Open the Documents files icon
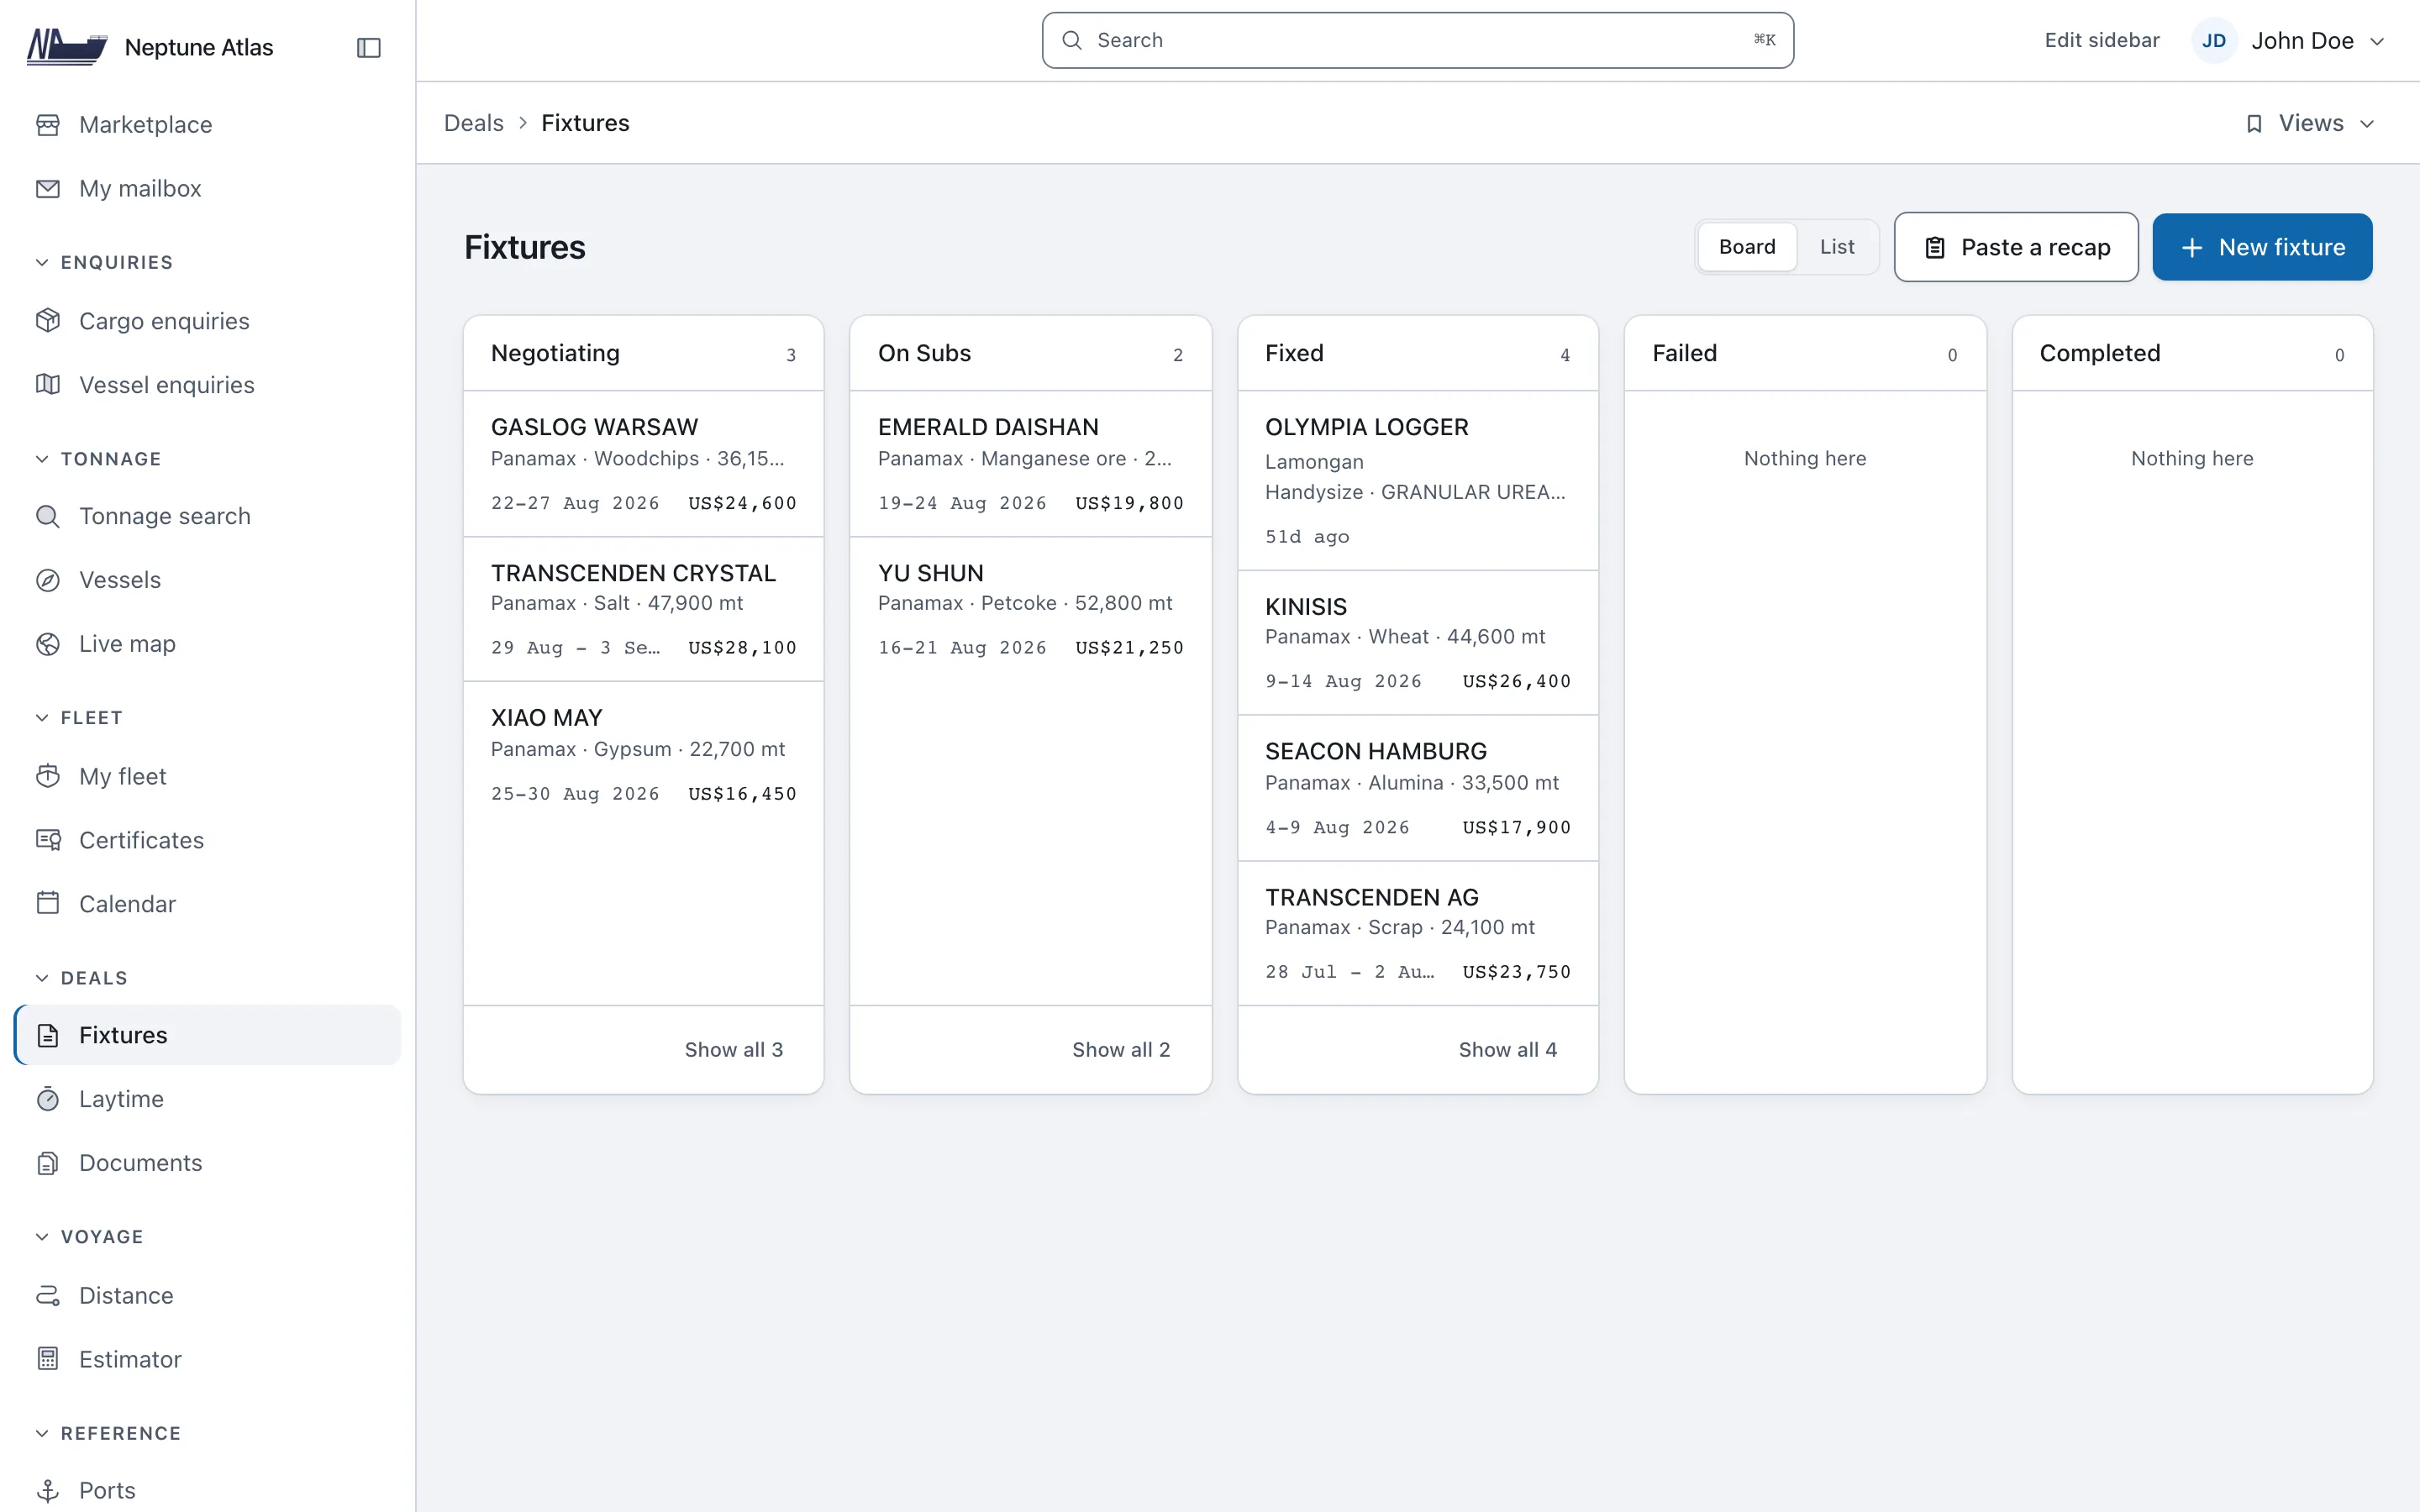Viewport: 2420px width, 1512px height. click(48, 1163)
